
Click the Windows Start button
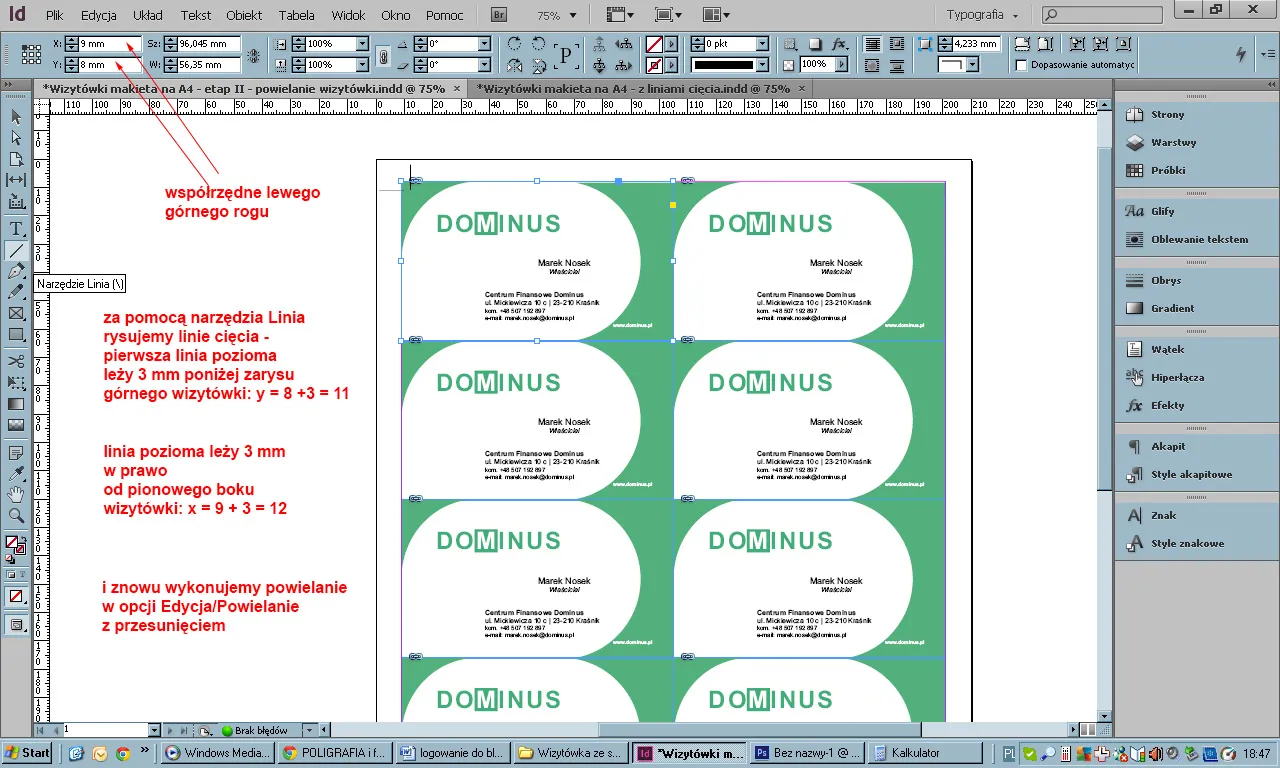pyautogui.click(x=28, y=753)
